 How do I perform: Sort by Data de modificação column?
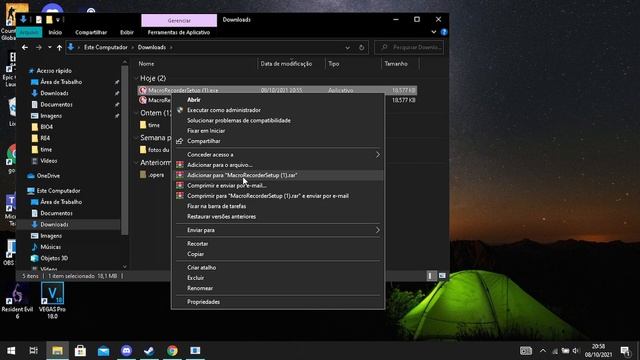(x=286, y=64)
